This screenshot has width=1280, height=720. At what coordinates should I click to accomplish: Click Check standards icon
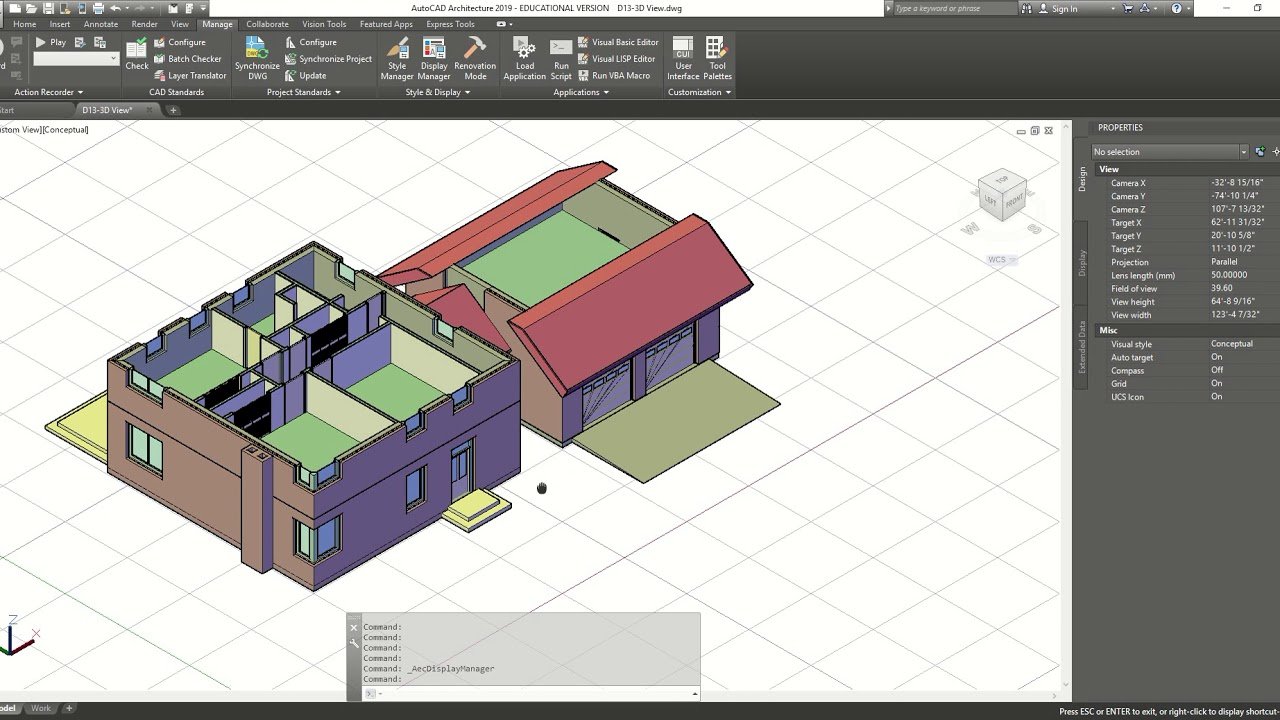tap(137, 54)
